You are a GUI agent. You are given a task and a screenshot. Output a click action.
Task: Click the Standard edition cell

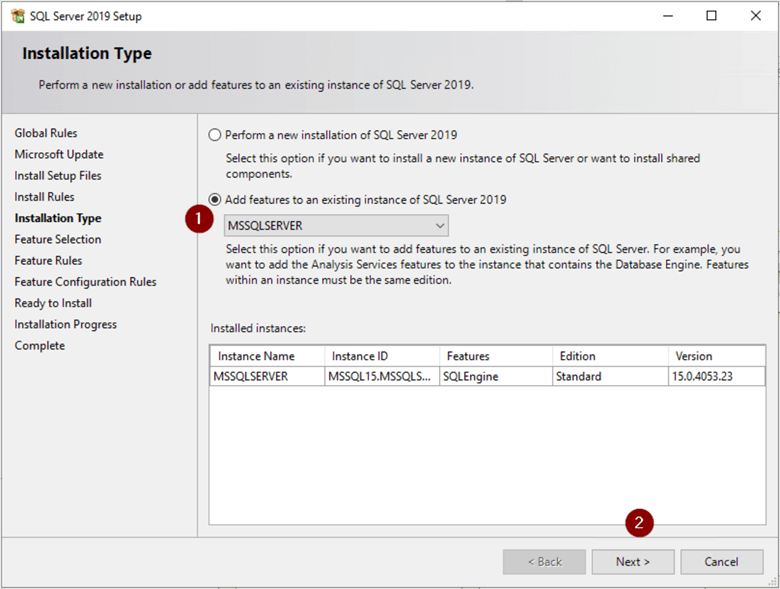(610, 377)
